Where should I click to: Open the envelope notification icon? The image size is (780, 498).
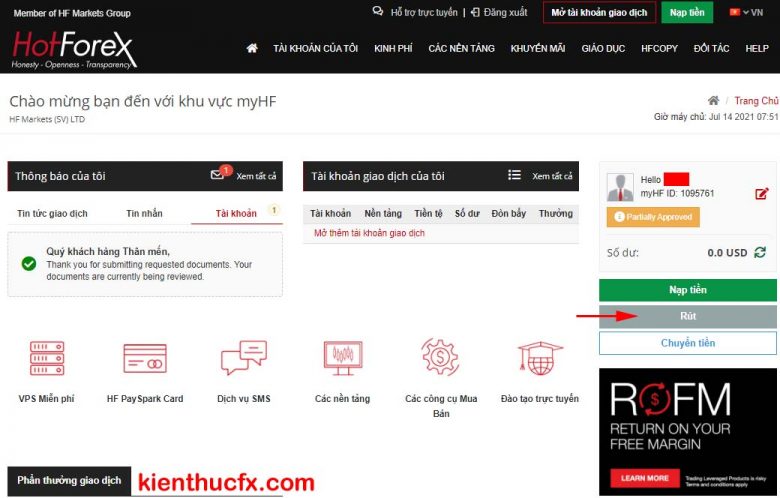[x=217, y=175]
